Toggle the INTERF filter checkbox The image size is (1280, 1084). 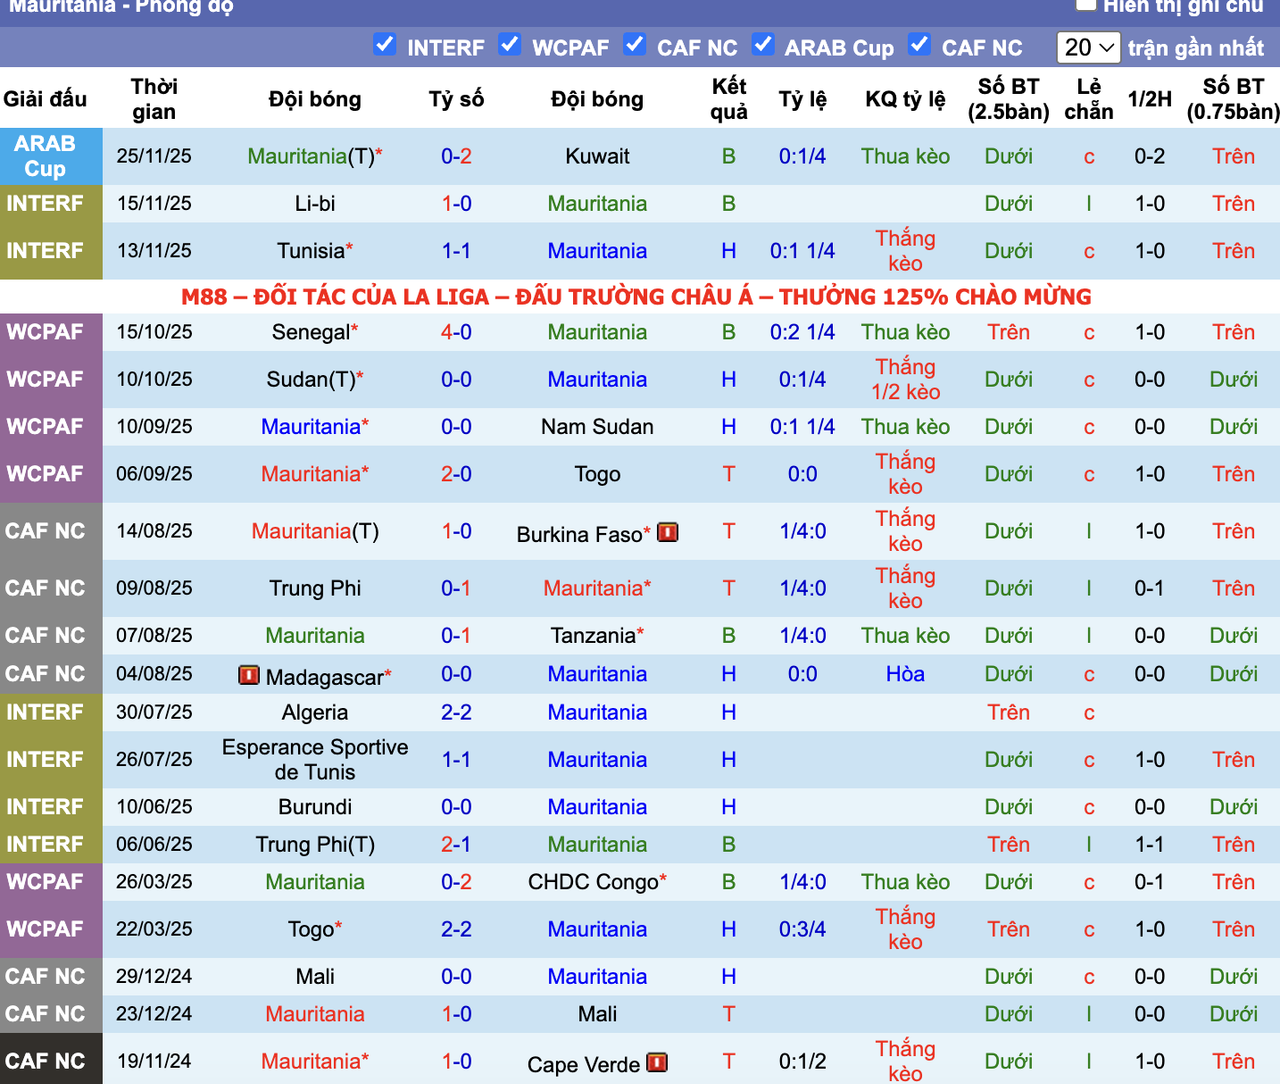(384, 45)
